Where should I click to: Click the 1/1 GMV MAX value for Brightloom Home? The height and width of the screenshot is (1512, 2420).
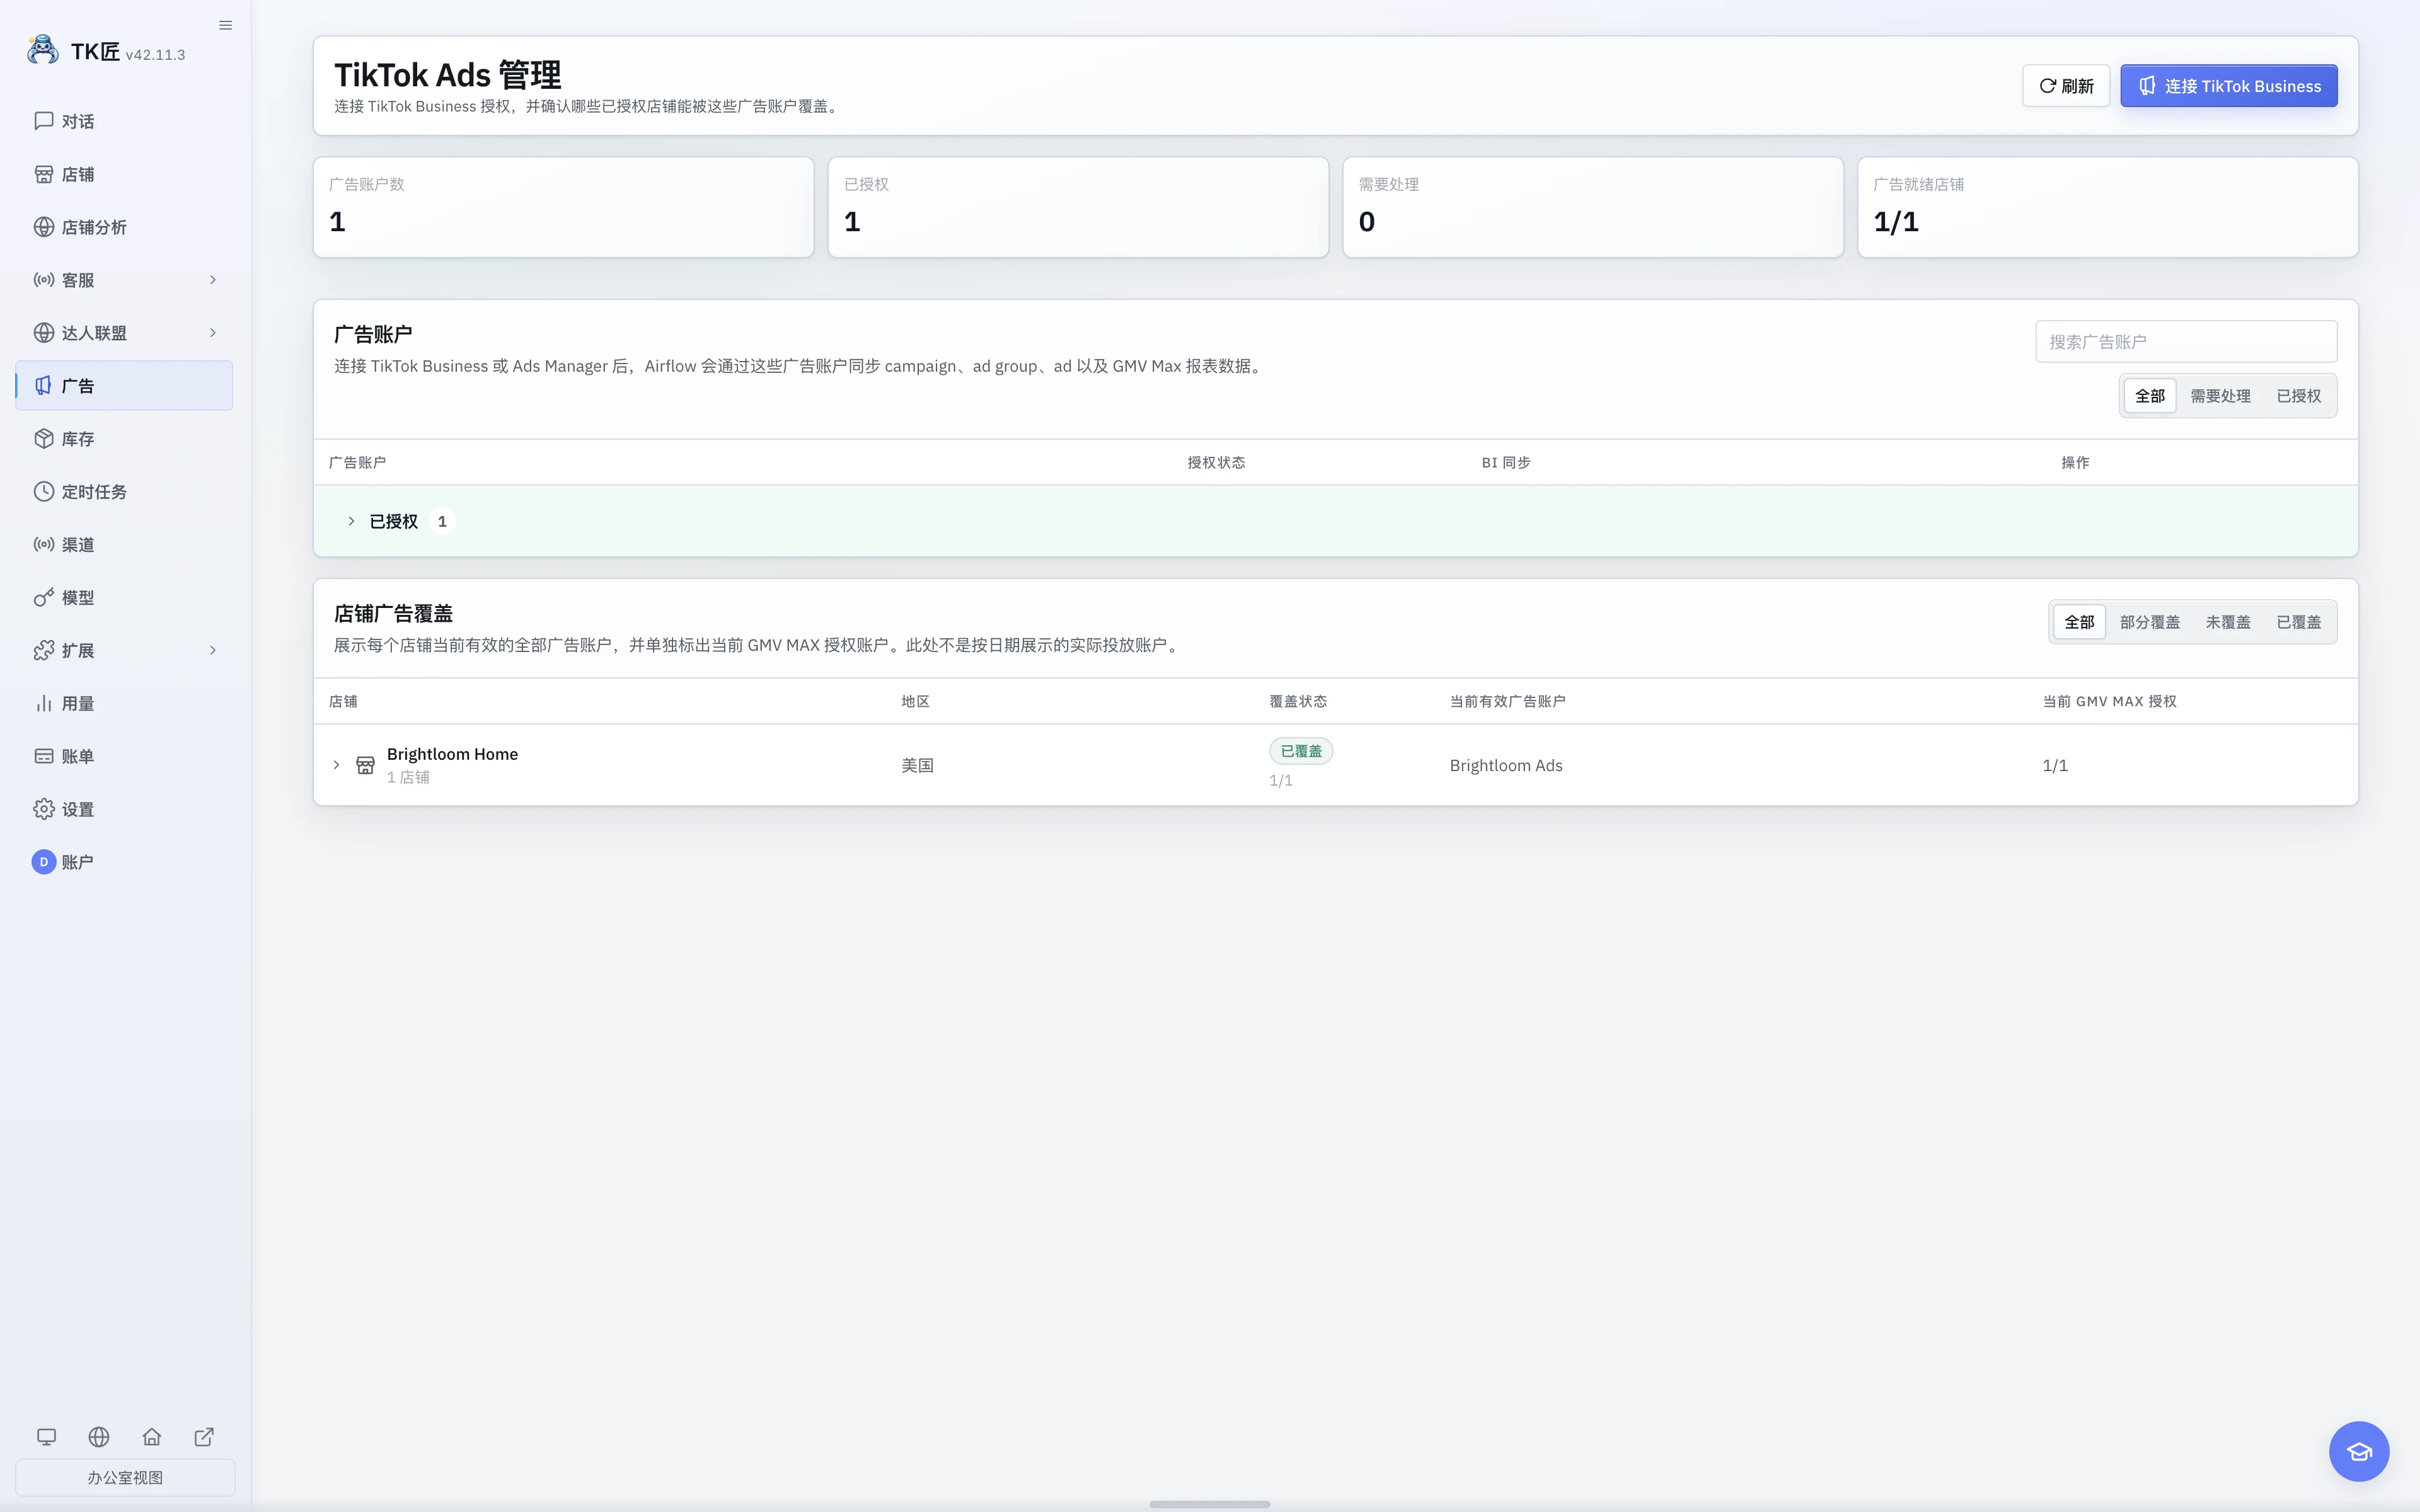[x=2055, y=765]
